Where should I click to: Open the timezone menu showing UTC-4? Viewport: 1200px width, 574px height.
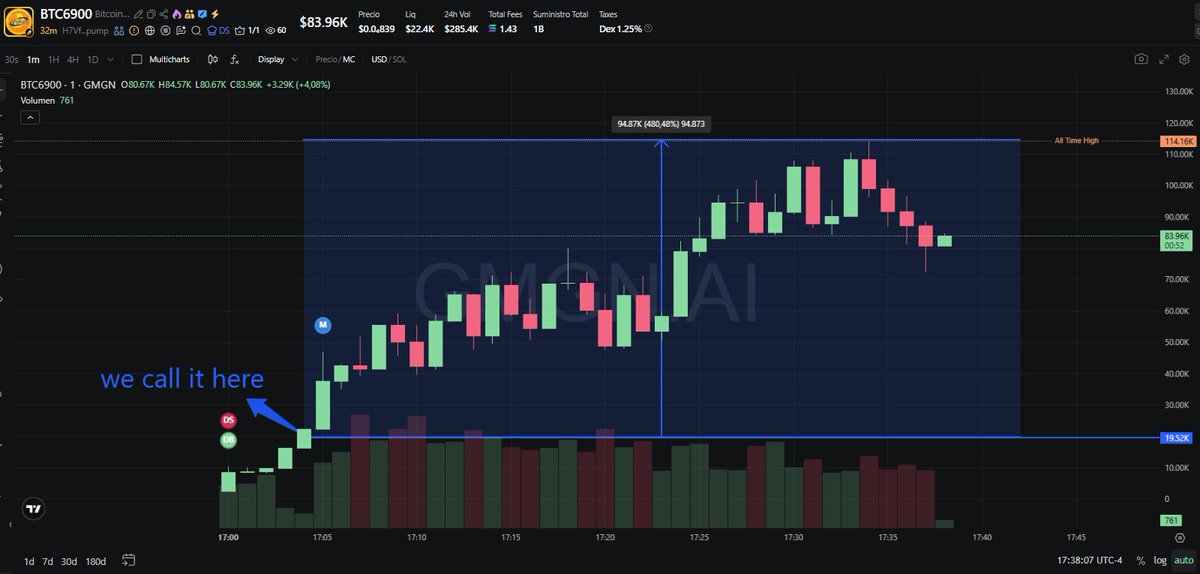[x=1089, y=560]
